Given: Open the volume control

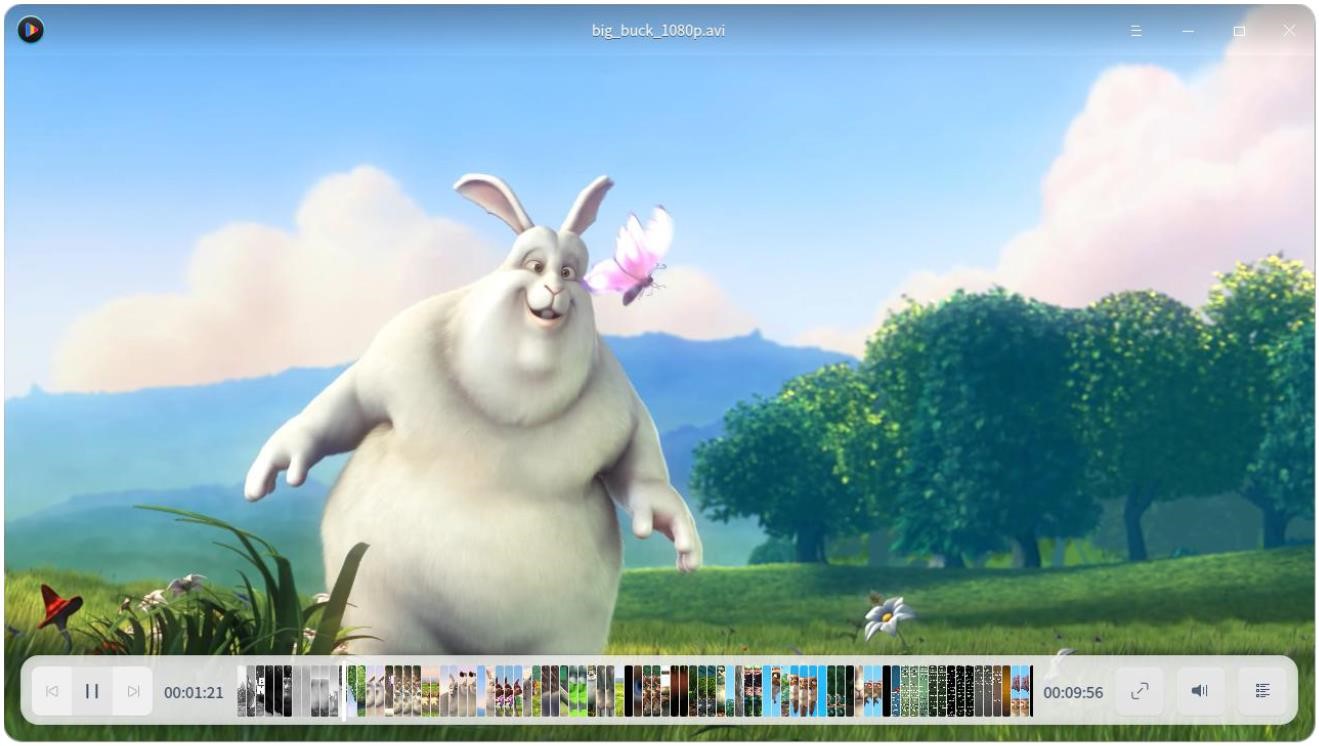Looking at the screenshot, I should (1200, 691).
